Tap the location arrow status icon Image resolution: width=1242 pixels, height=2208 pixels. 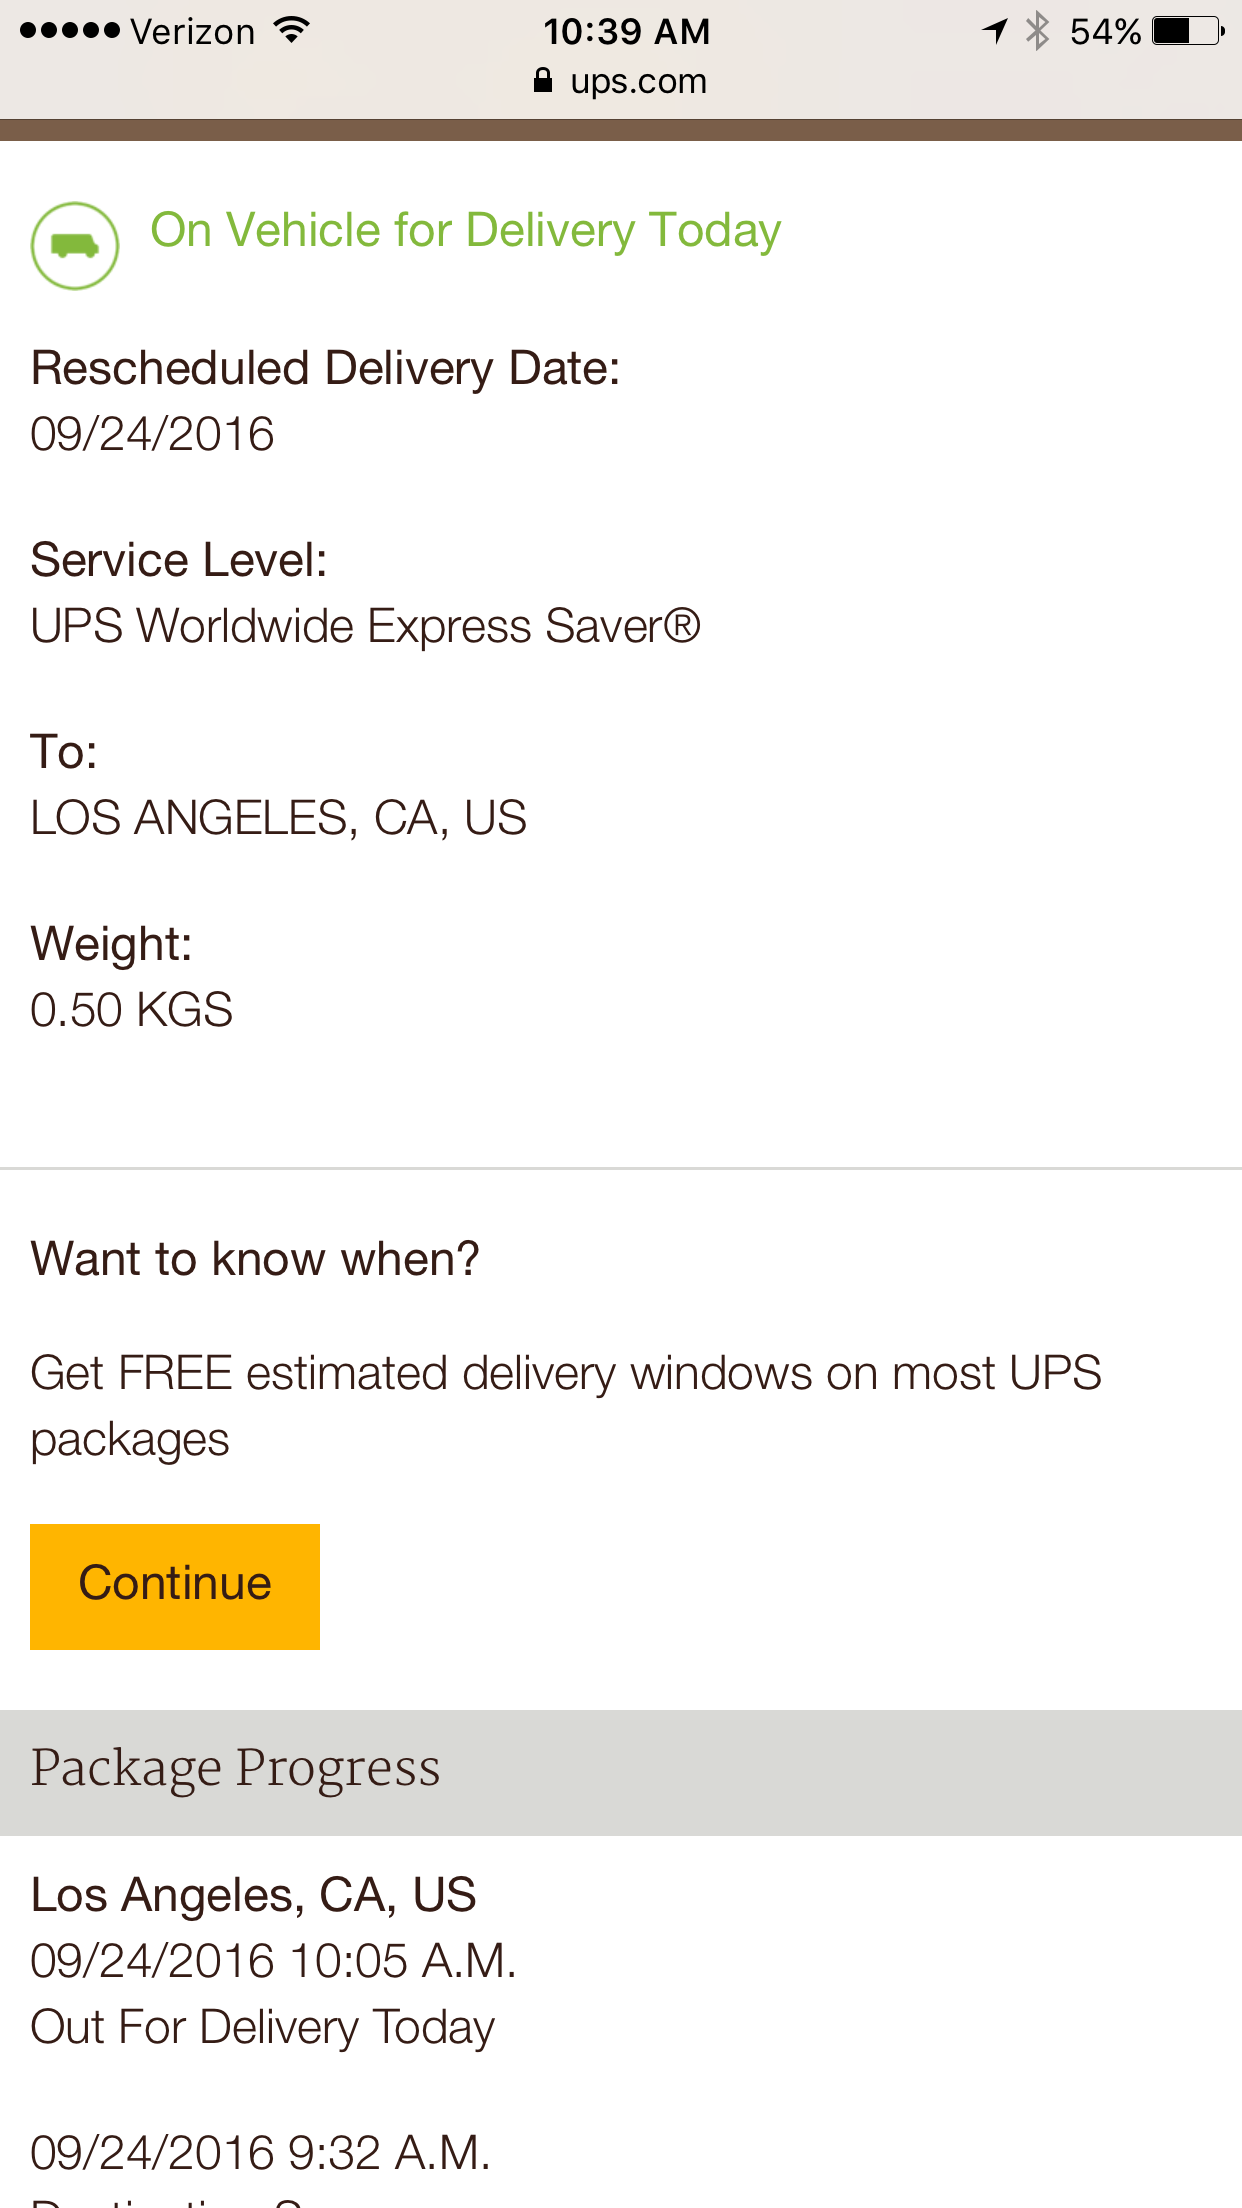tap(994, 31)
